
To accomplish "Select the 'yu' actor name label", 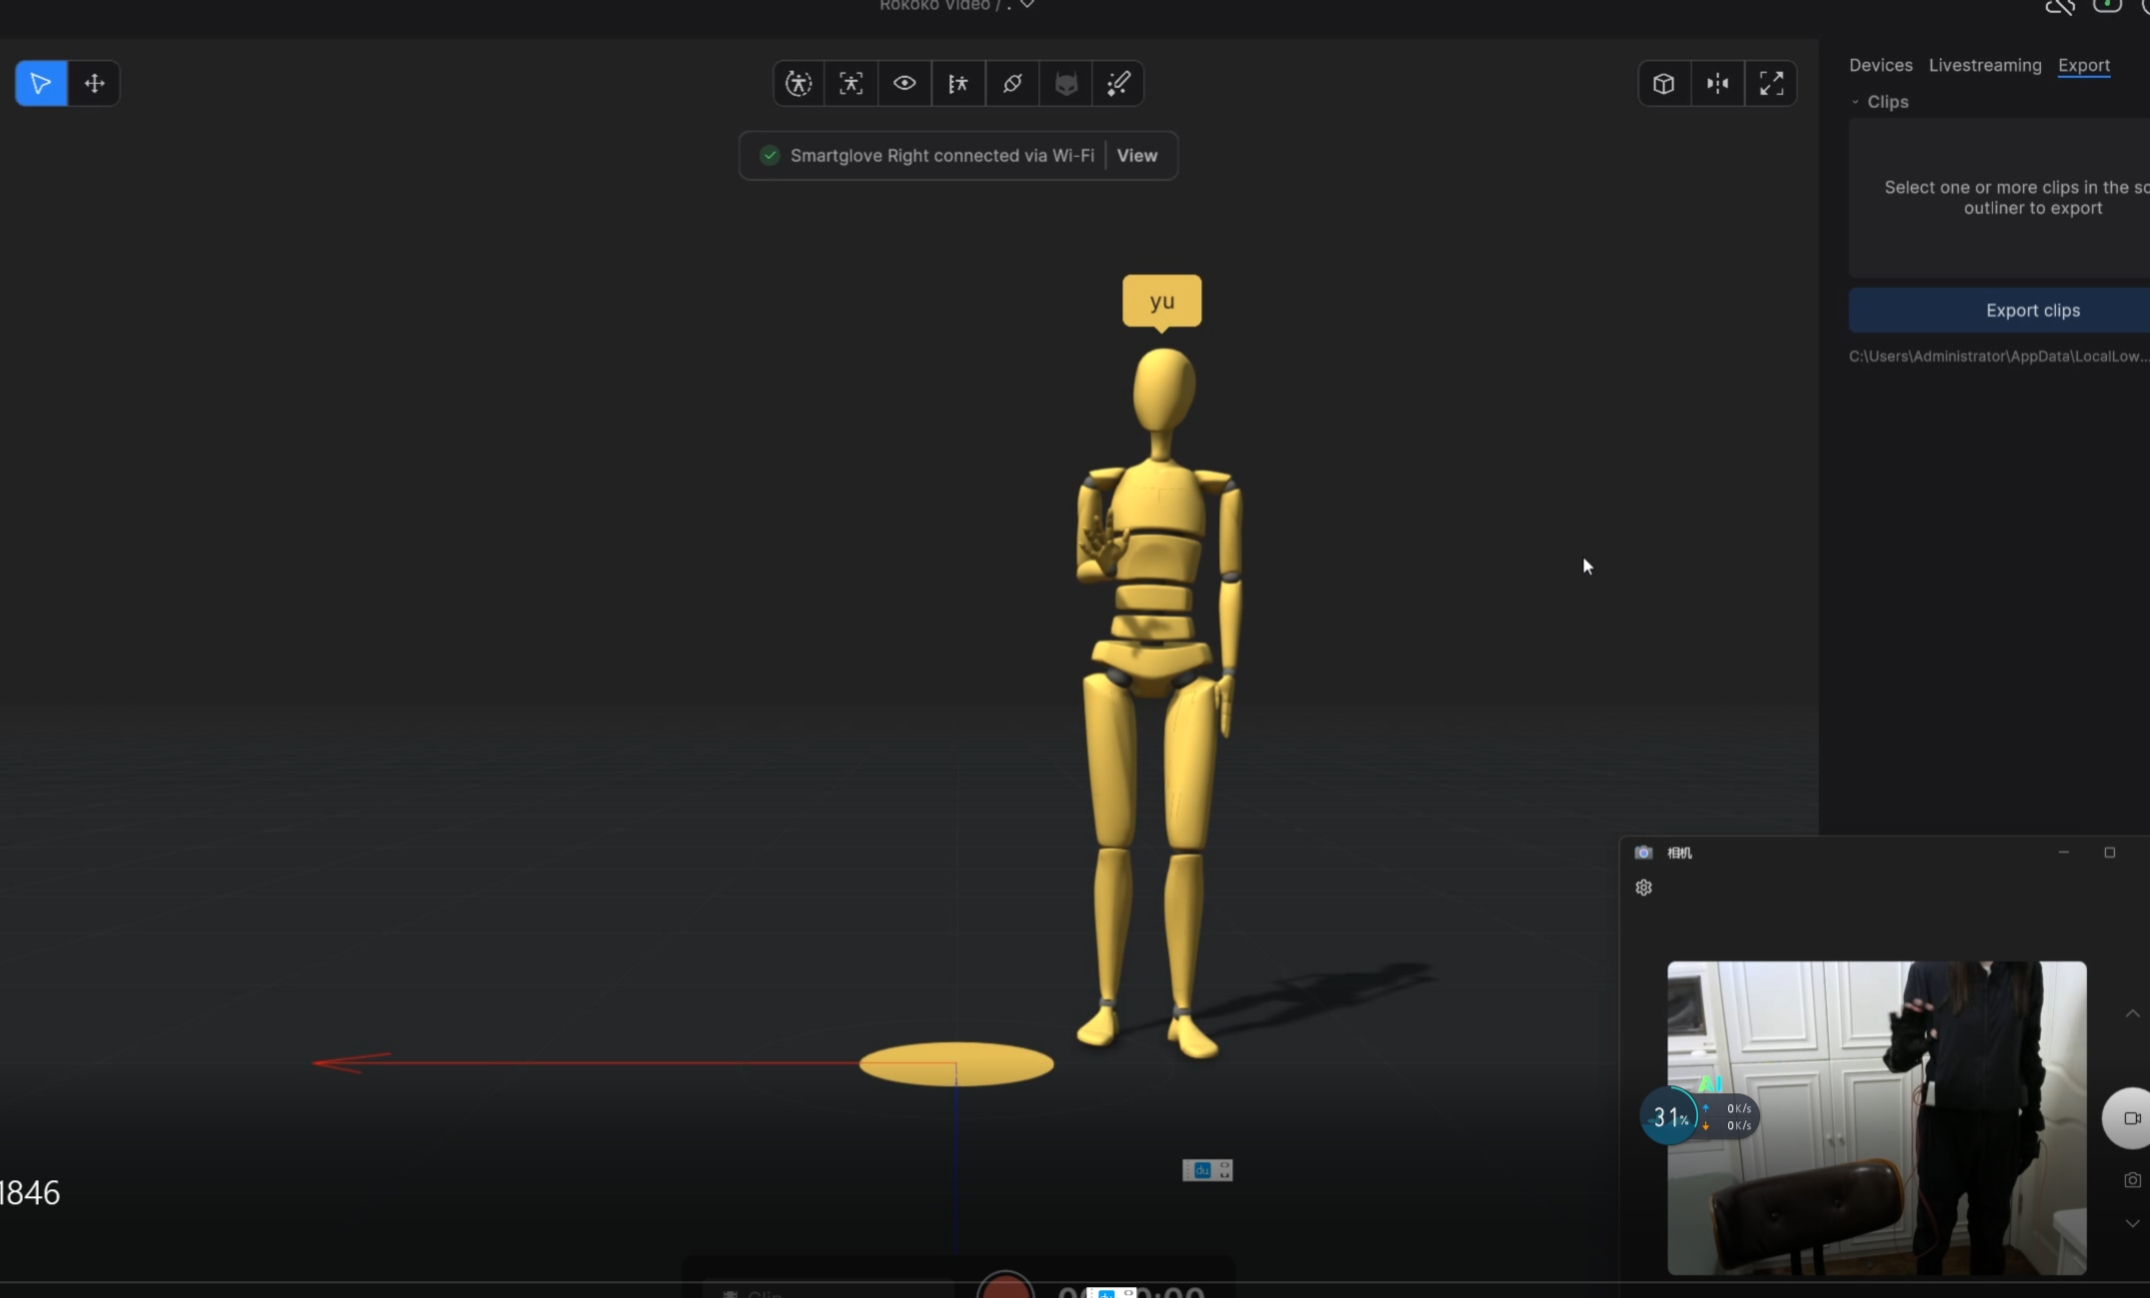I will coord(1162,301).
